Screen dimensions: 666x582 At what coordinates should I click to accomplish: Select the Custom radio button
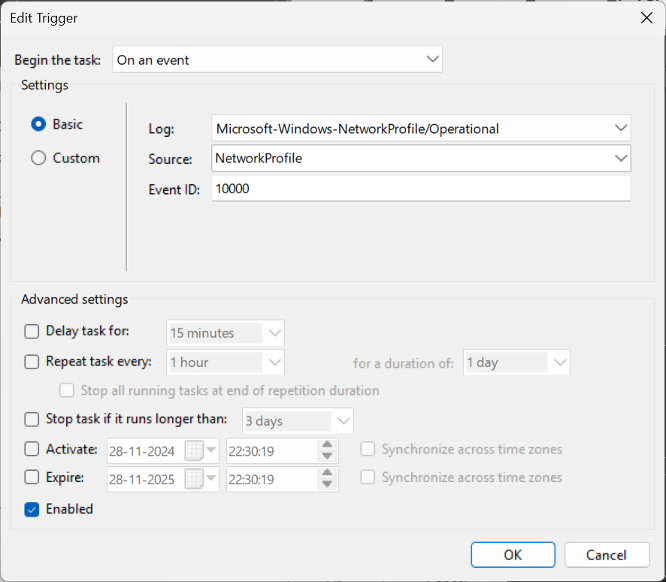coord(38,158)
